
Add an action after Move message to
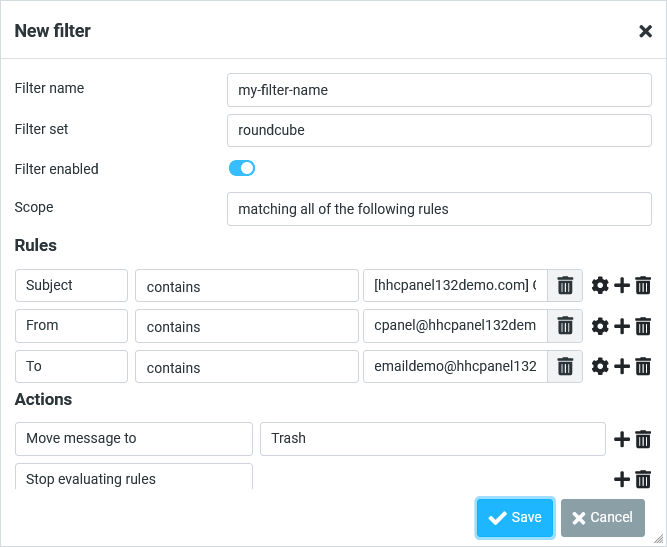point(622,439)
